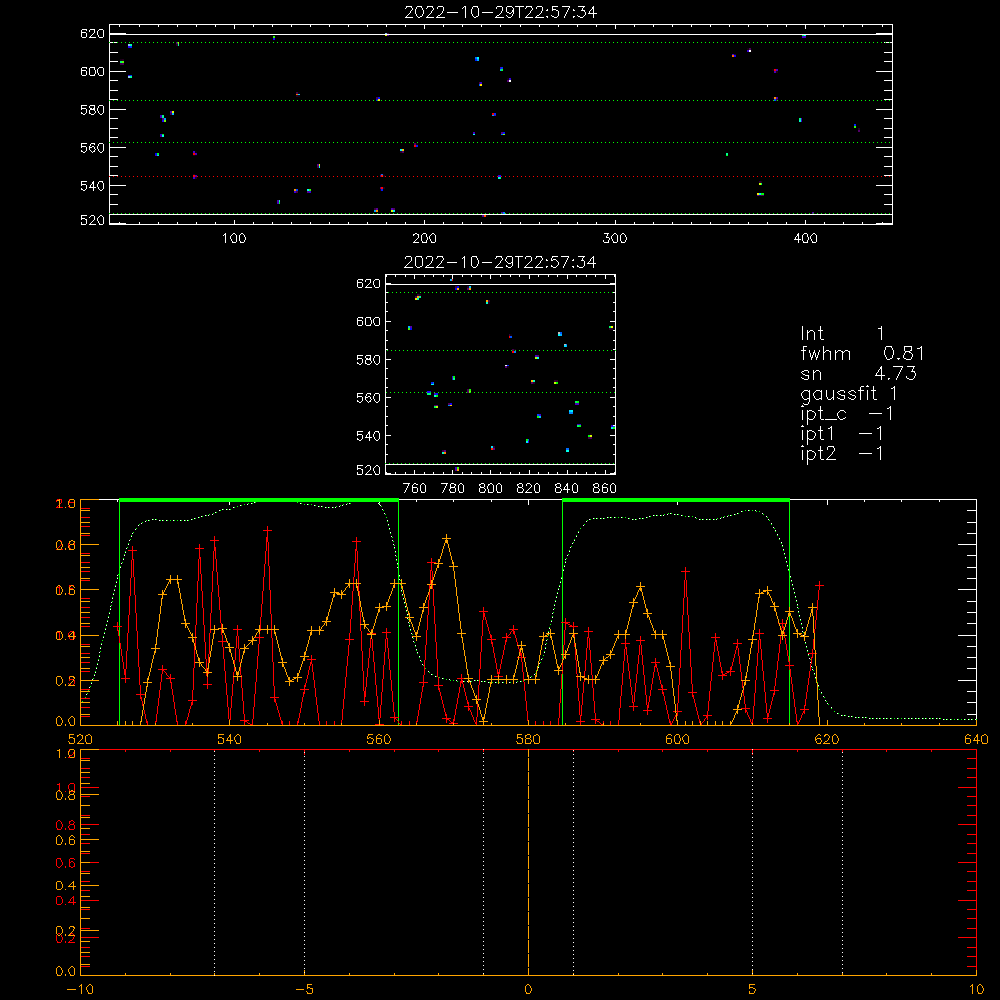Click the 640 tick label on the profile plot axis
This screenshot has width=1000, height=1000.
click(x=976, y=739)
